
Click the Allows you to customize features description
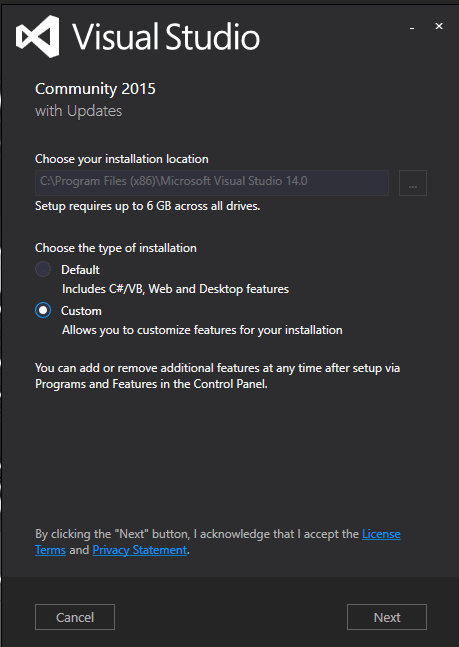[202, 330]
